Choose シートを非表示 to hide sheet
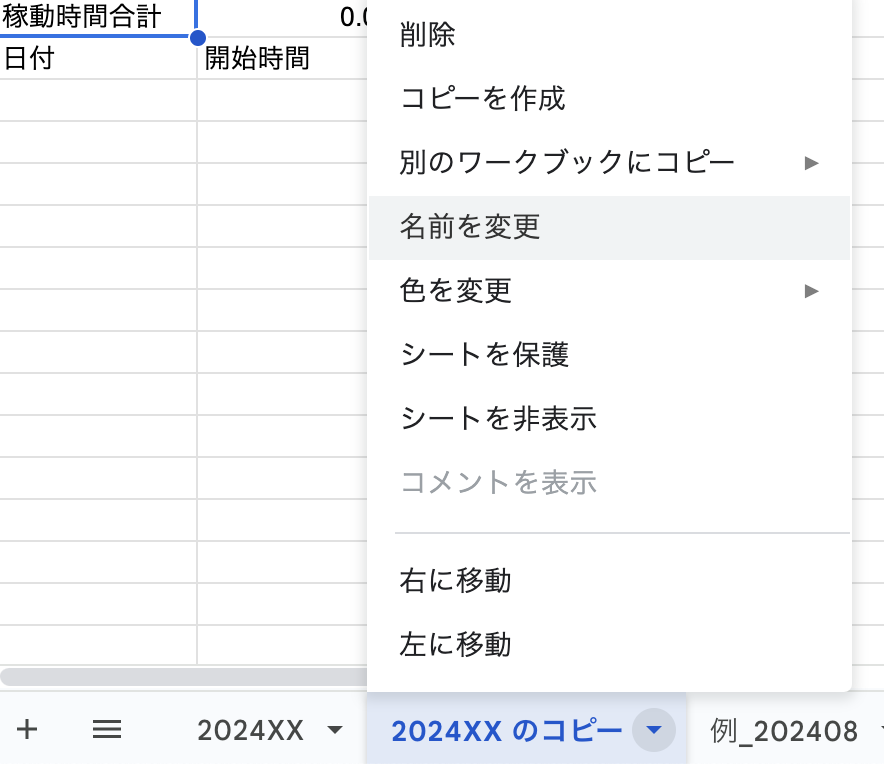 coord(498,418)
